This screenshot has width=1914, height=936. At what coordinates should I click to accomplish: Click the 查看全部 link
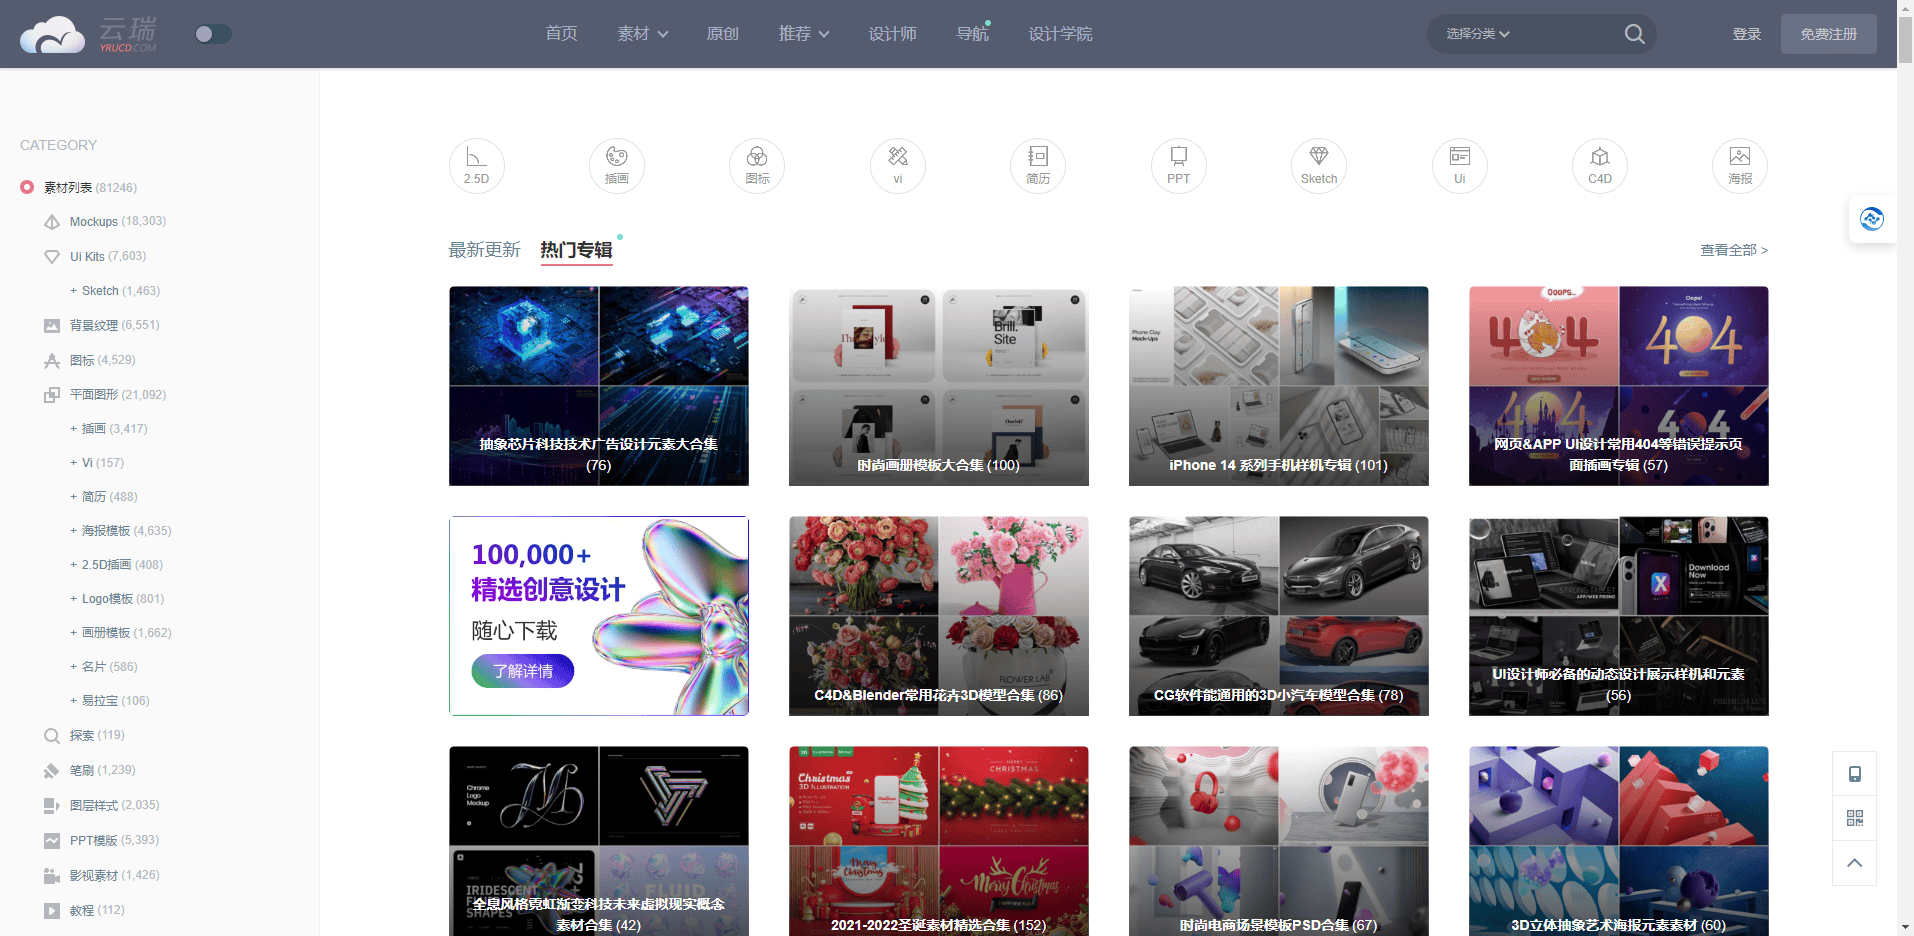click(x=1733, y=250)
